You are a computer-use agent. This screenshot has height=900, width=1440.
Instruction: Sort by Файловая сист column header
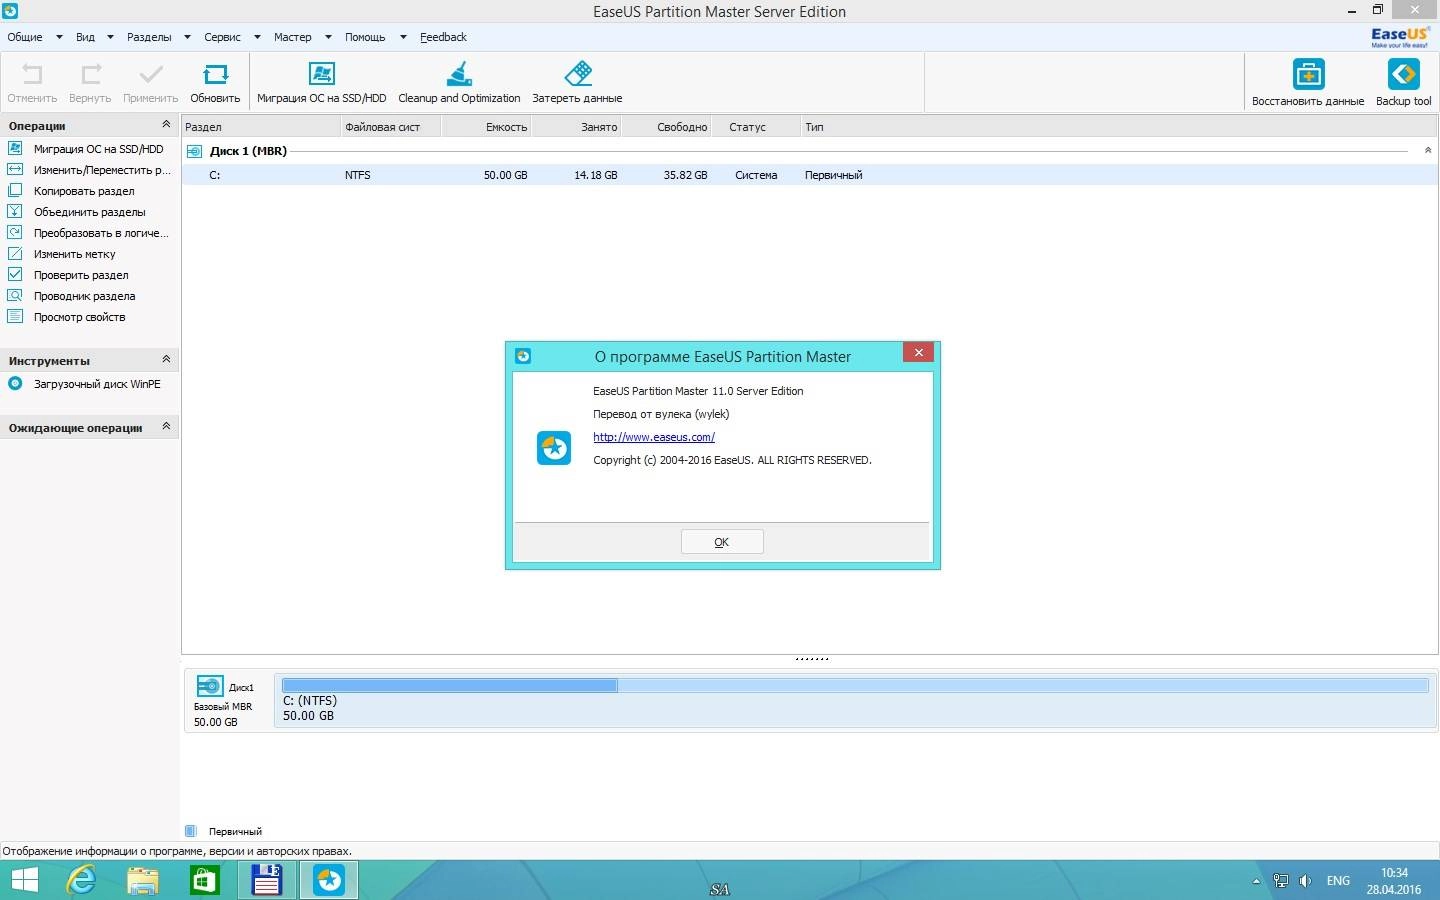pos(390,127)
